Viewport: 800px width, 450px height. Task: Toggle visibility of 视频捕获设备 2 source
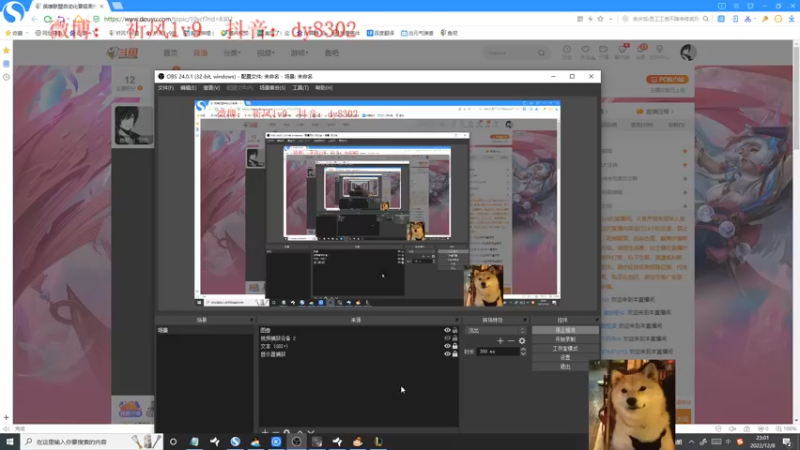tap(447, 338)
